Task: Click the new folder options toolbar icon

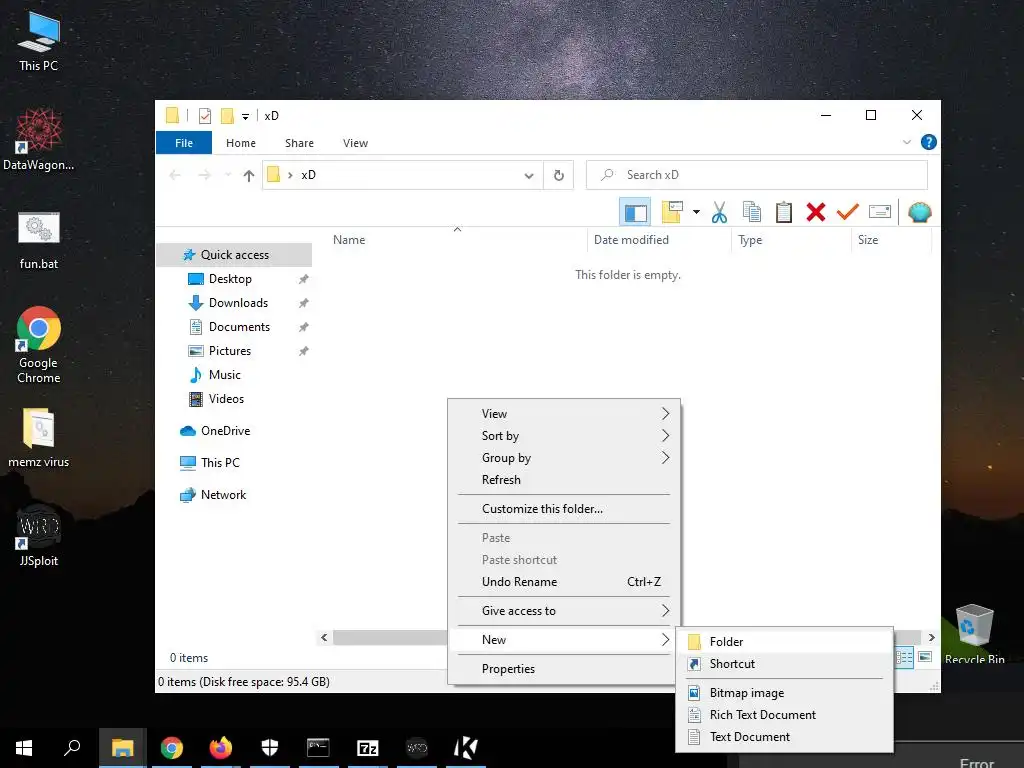Action: [673, 212]
